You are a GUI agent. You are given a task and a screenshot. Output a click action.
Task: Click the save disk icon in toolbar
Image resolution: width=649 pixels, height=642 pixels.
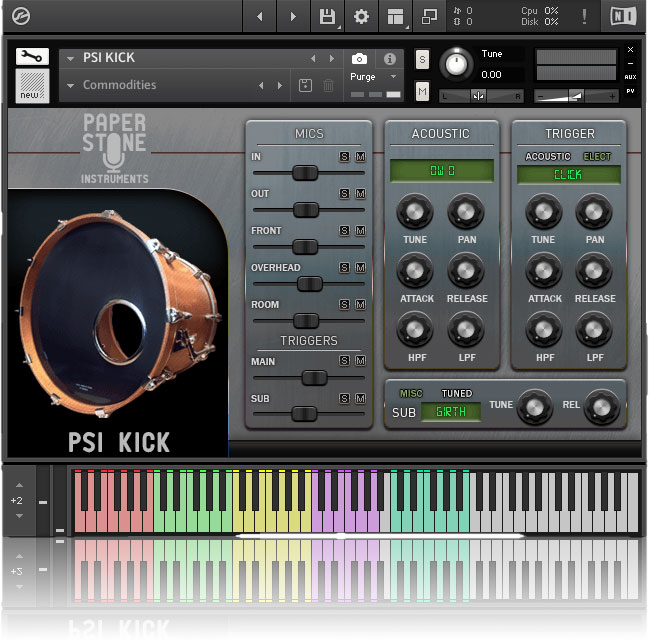pyautogui.click(x=326, y=16)
